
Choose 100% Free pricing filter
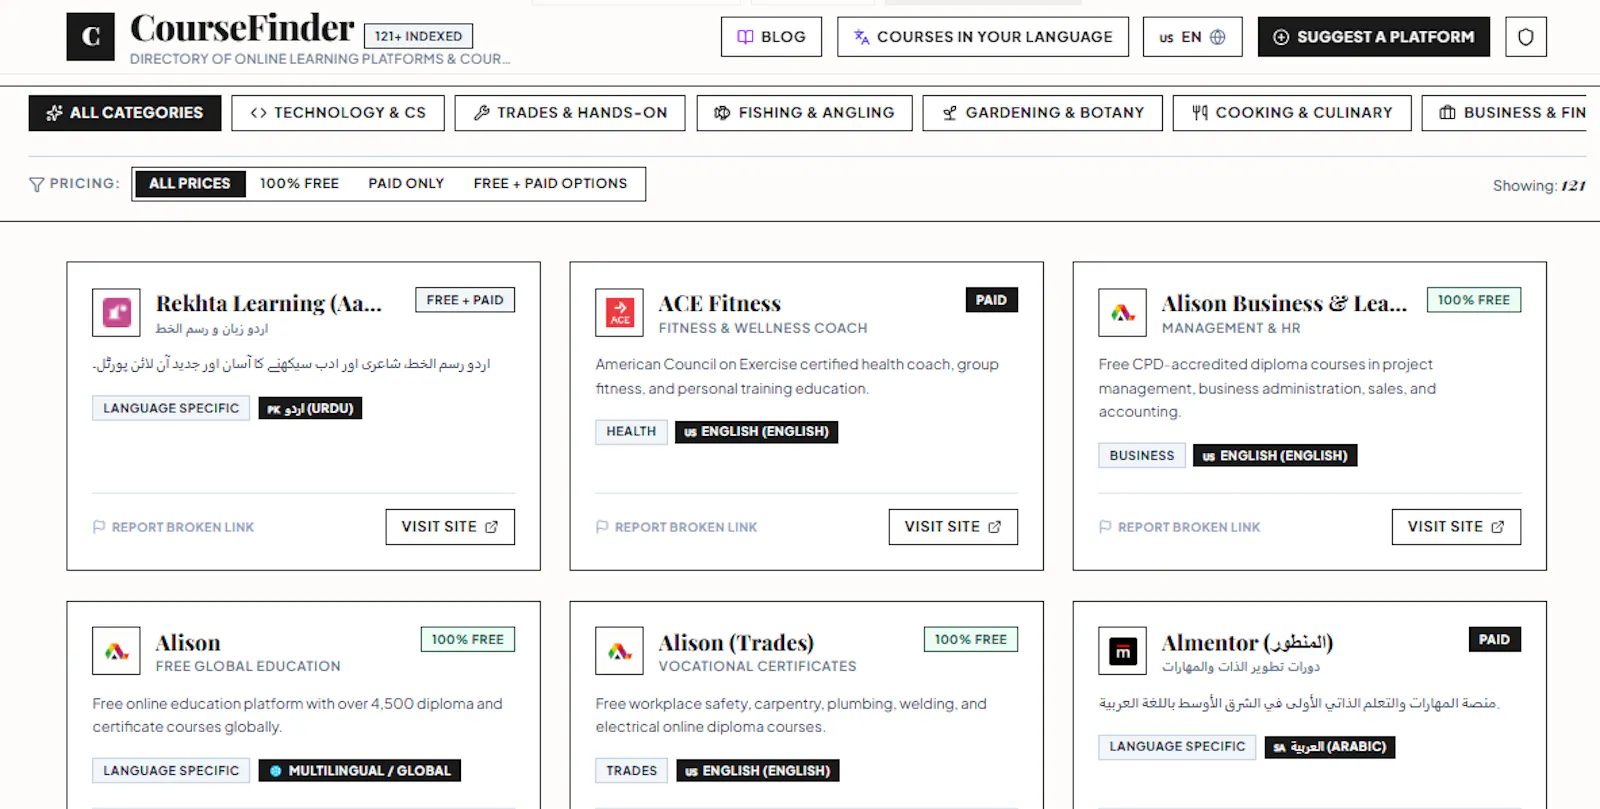coord(299,184)
